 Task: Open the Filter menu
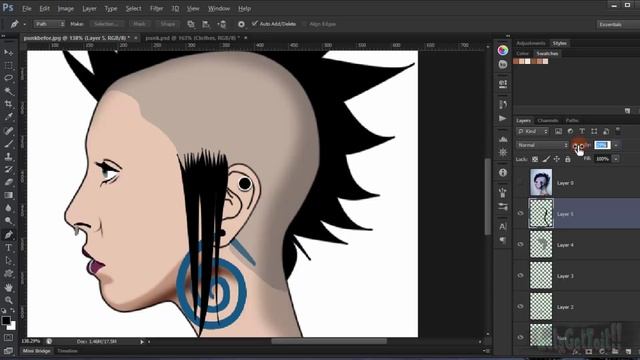coord(156,8)
